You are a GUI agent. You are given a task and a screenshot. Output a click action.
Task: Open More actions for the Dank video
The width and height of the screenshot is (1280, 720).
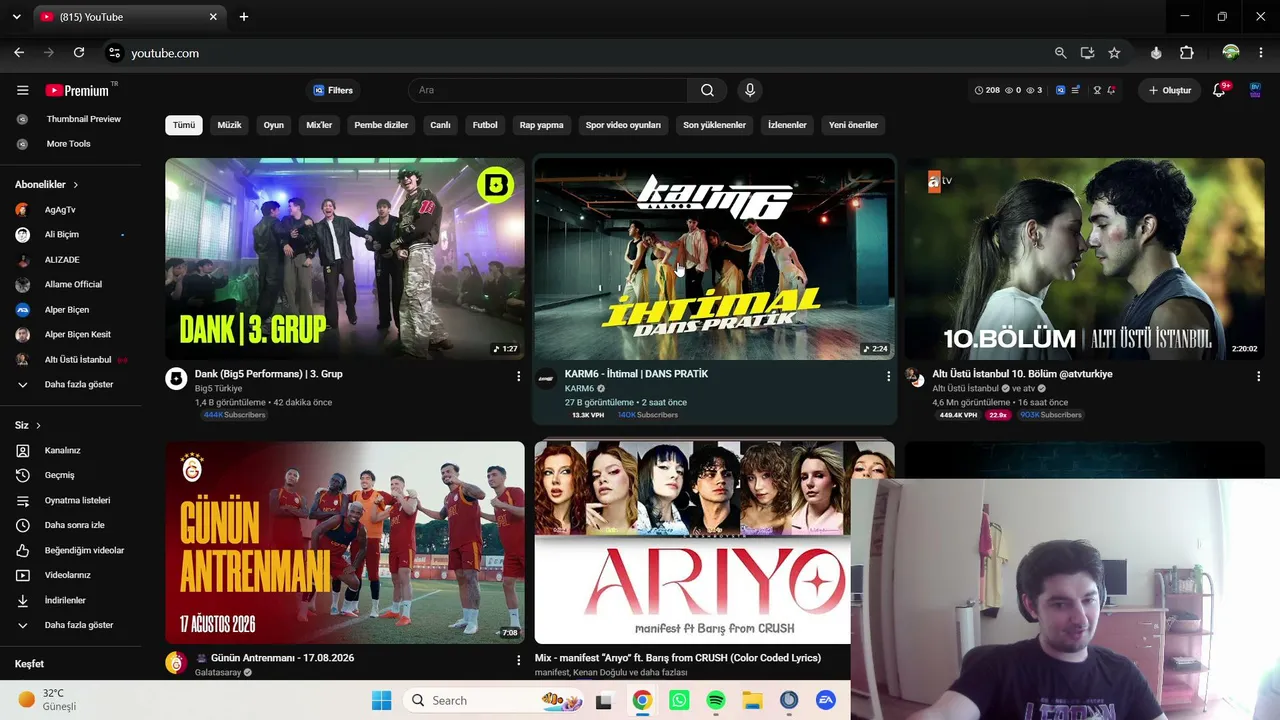pos(518,376)
